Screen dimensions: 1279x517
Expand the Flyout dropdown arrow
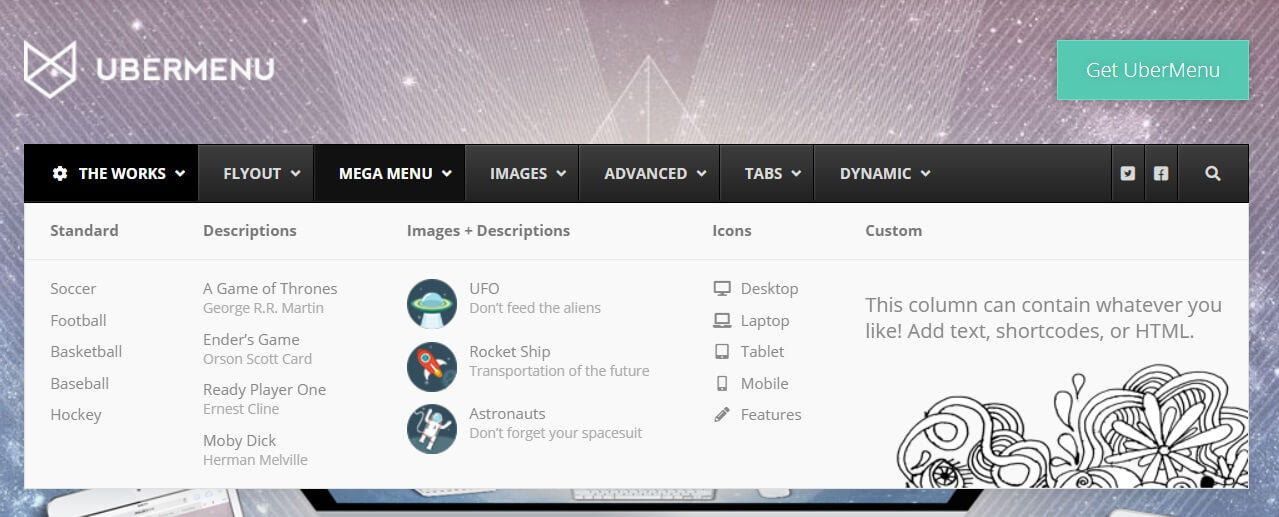coord(296,173)
